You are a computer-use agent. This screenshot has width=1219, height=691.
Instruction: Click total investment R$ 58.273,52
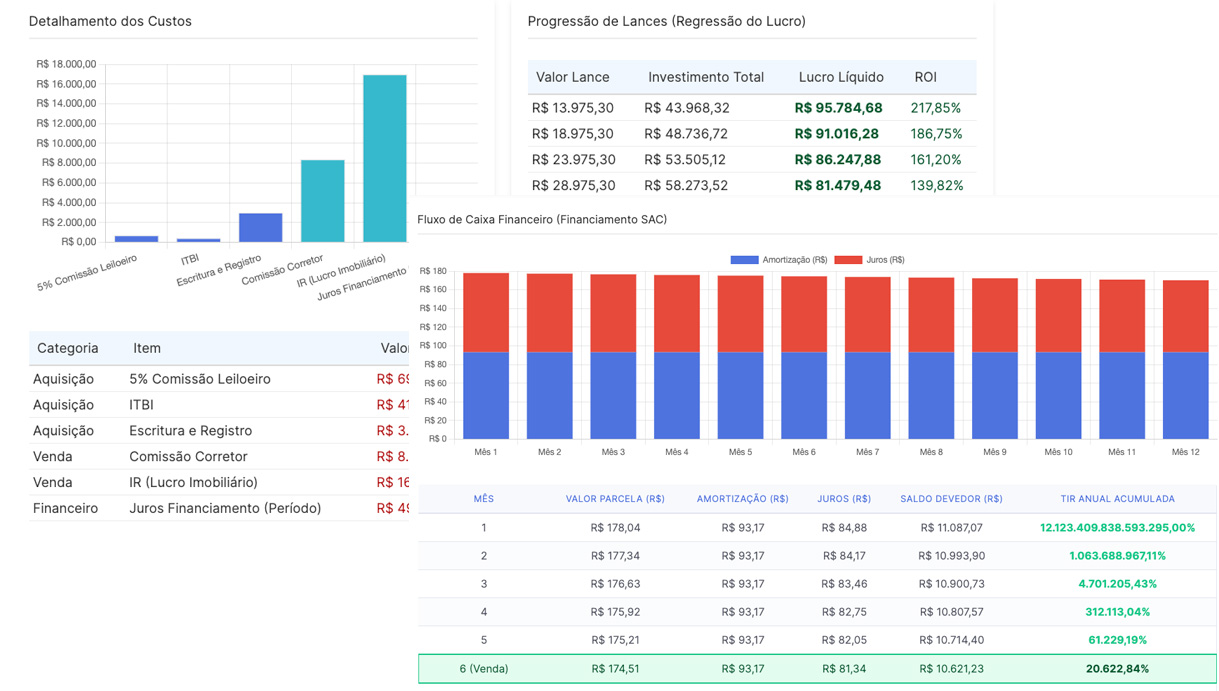686,186
